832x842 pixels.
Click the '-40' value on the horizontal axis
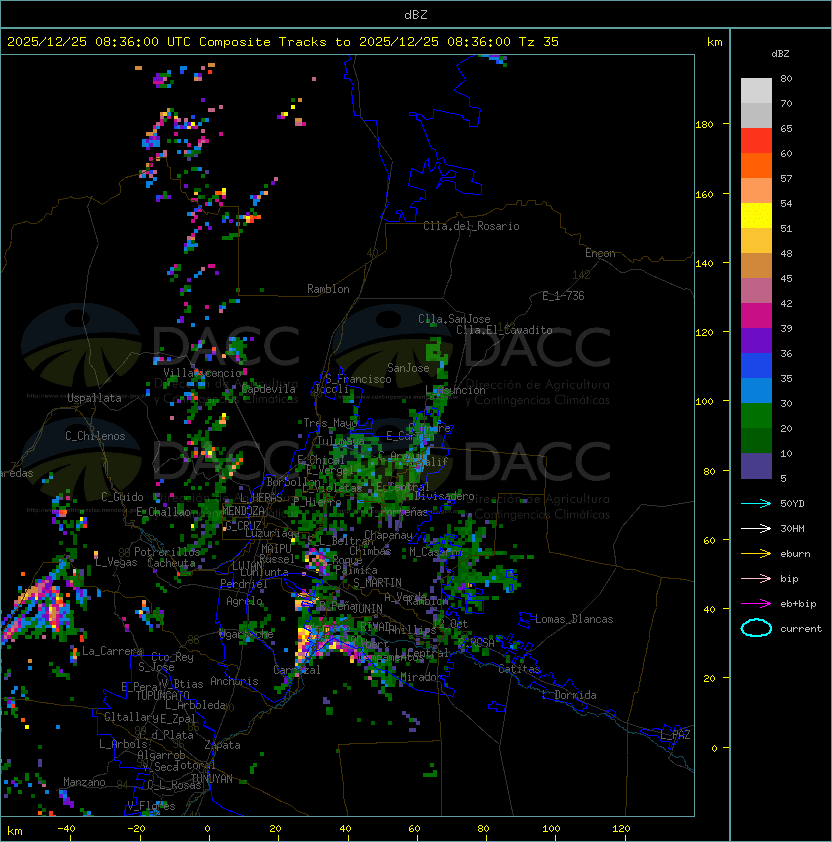67,829
